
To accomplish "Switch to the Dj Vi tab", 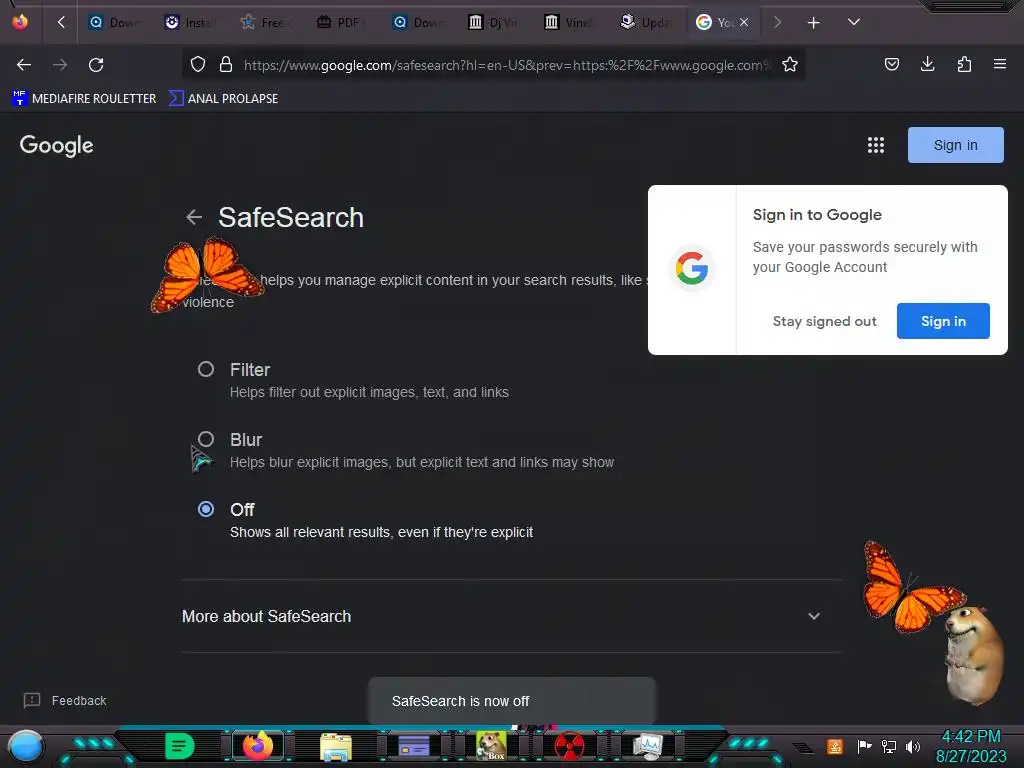I will coord(494,23).
